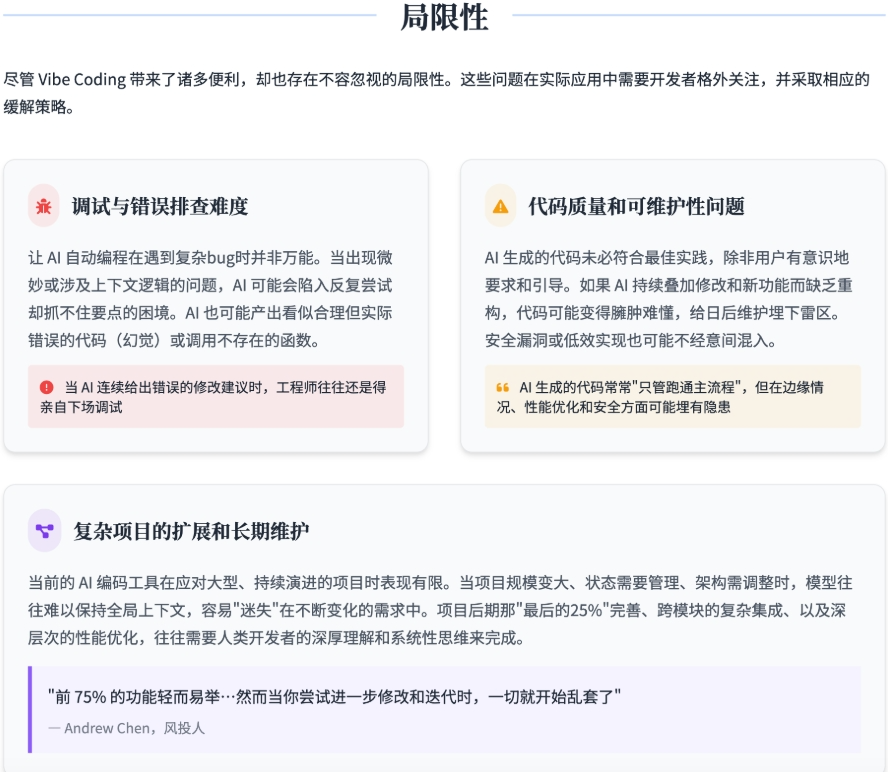Select the 局限性 page heading
The image size is (888, 772).
point(444,17)
